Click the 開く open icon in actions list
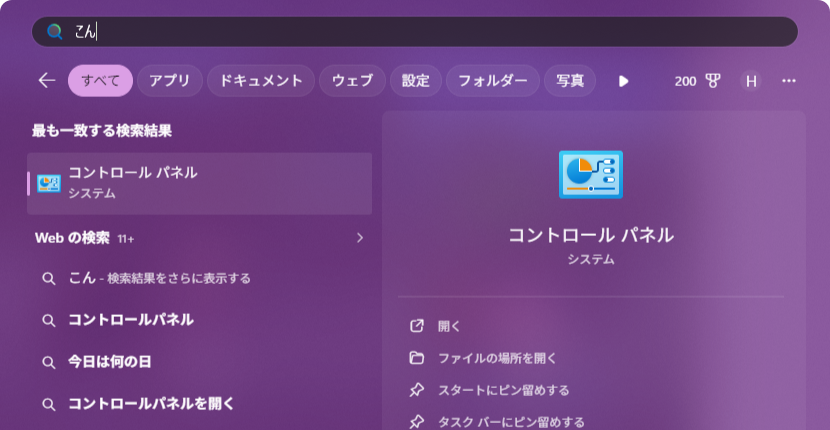The width and height of the screenshot is (830, 430). 417,326
